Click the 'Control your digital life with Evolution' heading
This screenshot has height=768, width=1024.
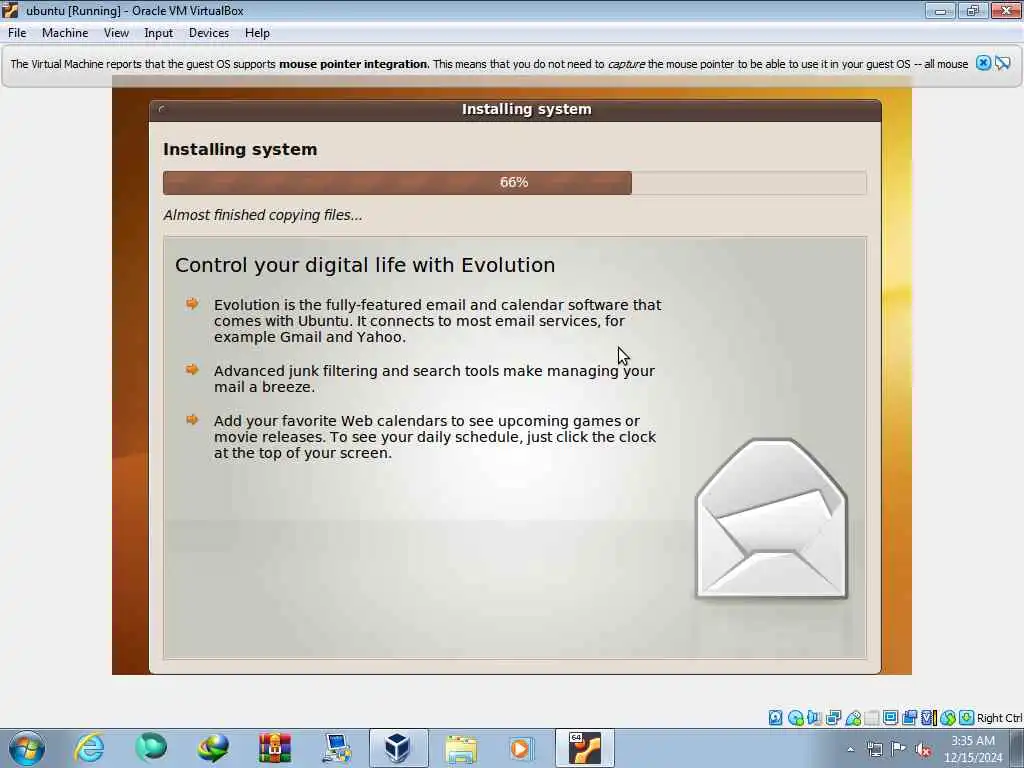click(365, 265)
